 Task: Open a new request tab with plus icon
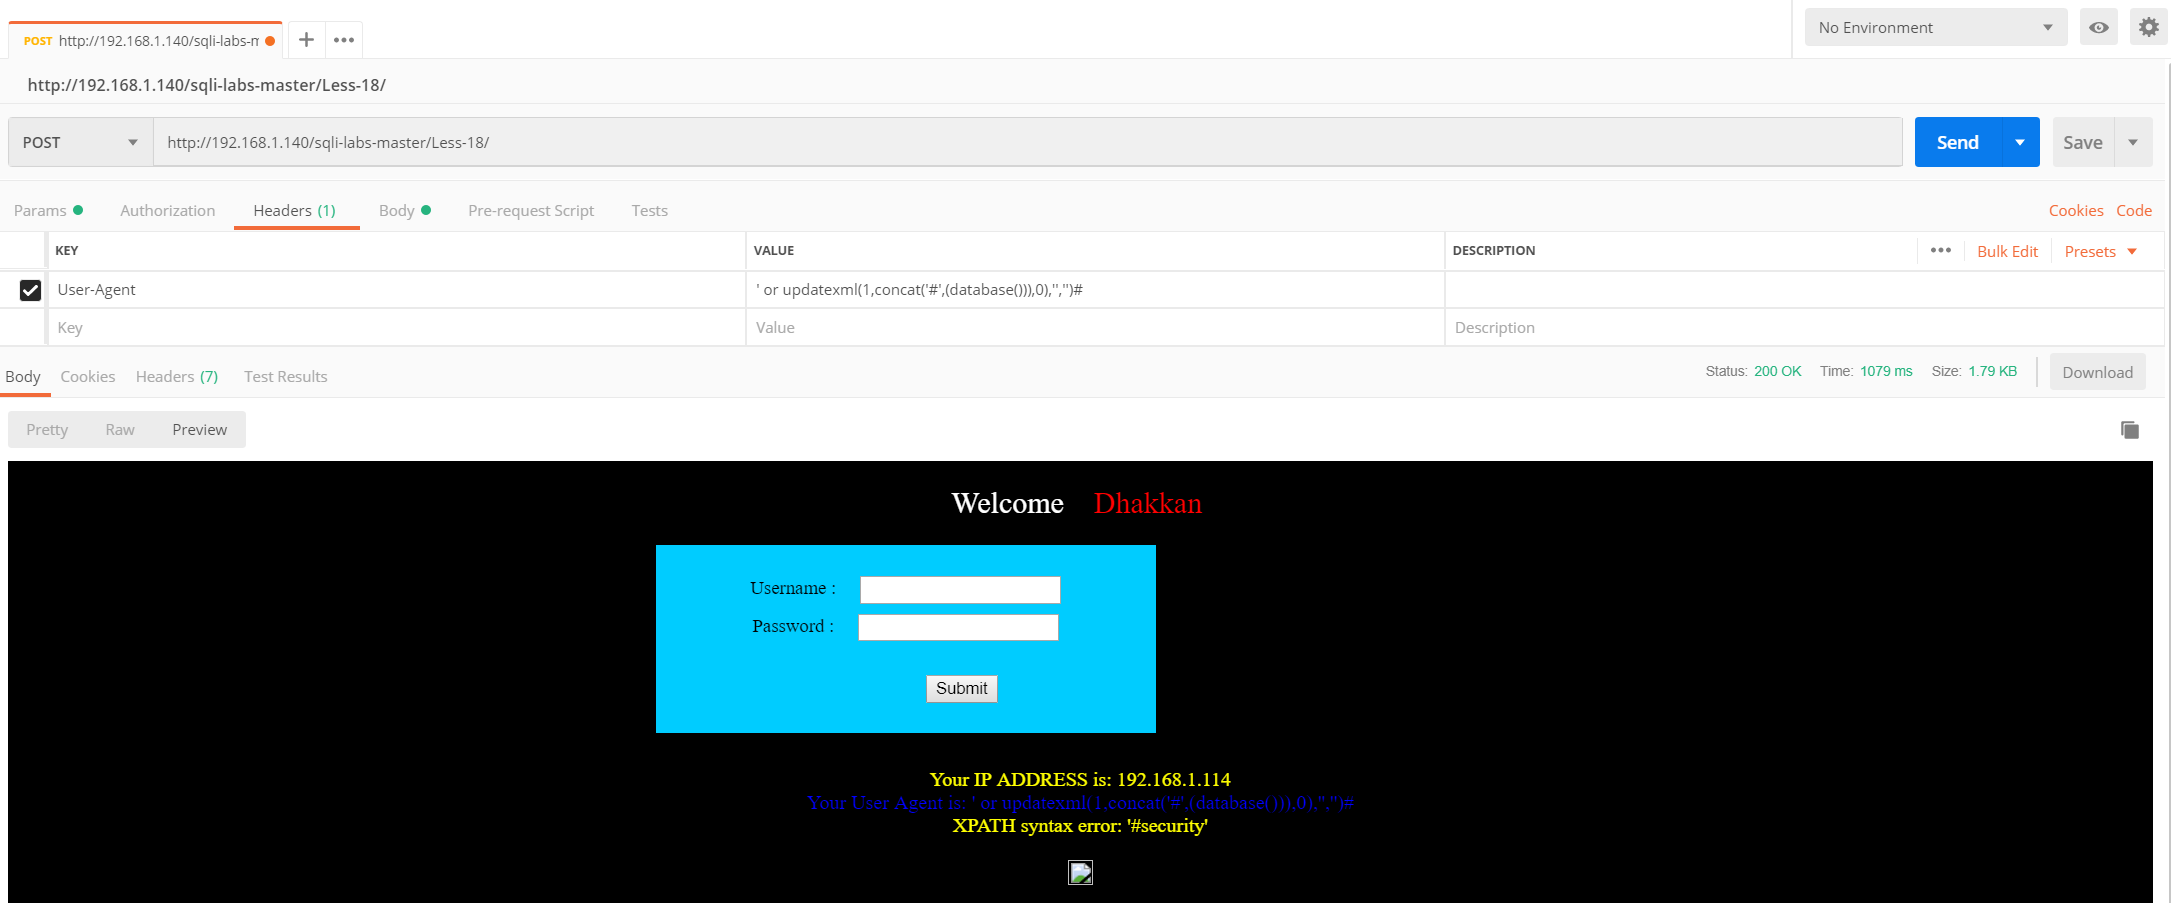point(306,40)
